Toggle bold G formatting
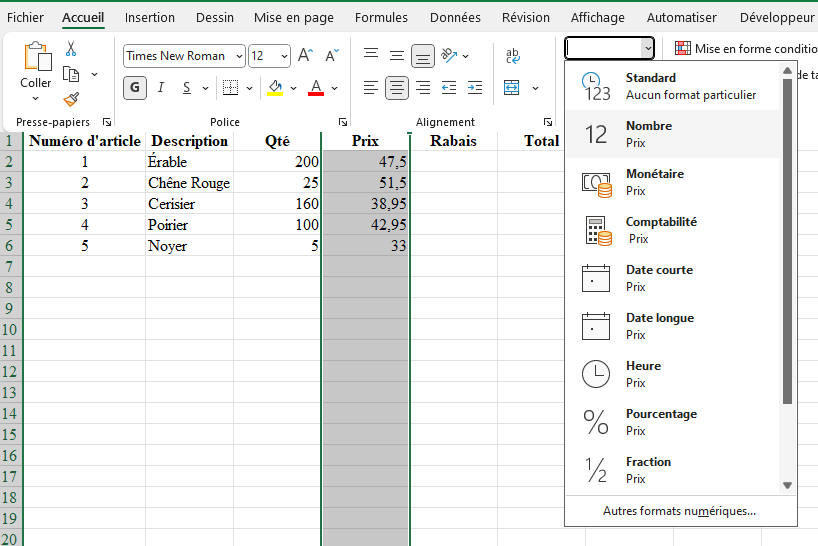This screenshot has width=818, height=546. point(135,88)
